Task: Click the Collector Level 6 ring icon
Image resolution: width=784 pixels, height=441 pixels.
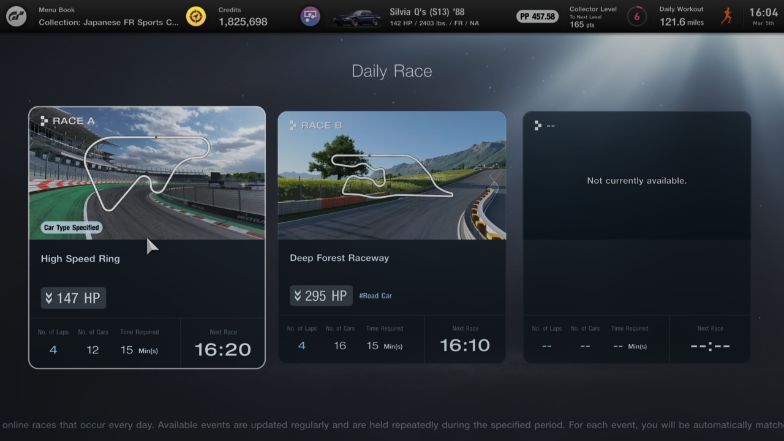Action: click(636, 16)
